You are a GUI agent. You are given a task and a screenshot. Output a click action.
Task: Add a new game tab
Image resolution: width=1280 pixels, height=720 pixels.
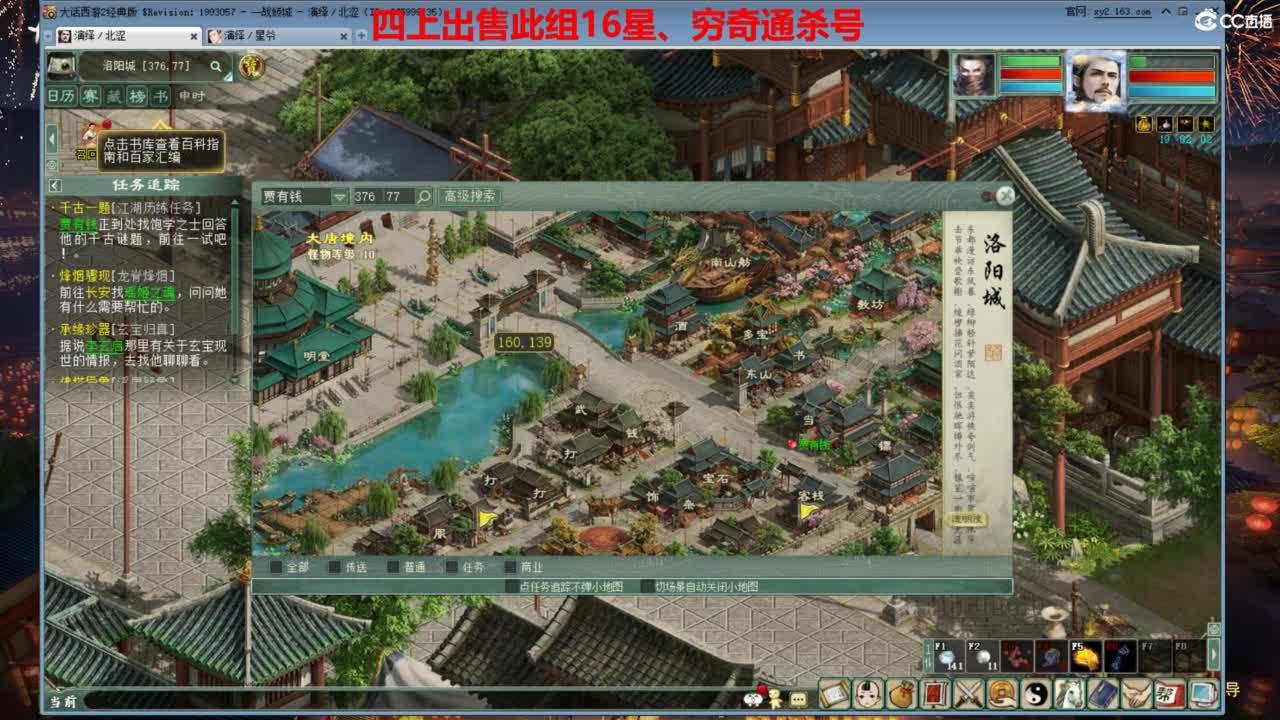point(361,35)
